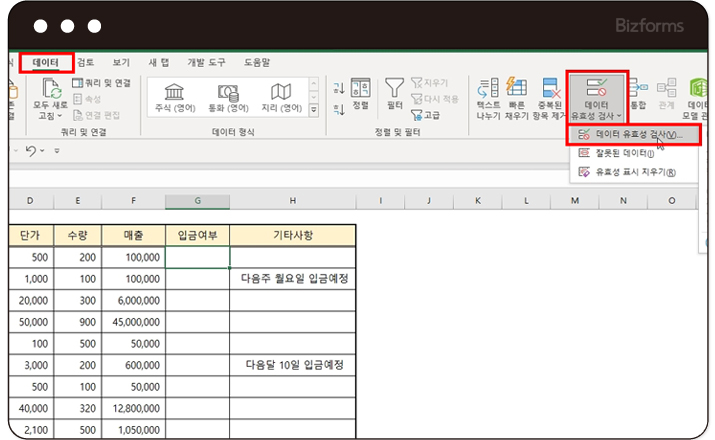
Task: Open the undo history dropdown arrow
Action: click(x=45, y=152)
